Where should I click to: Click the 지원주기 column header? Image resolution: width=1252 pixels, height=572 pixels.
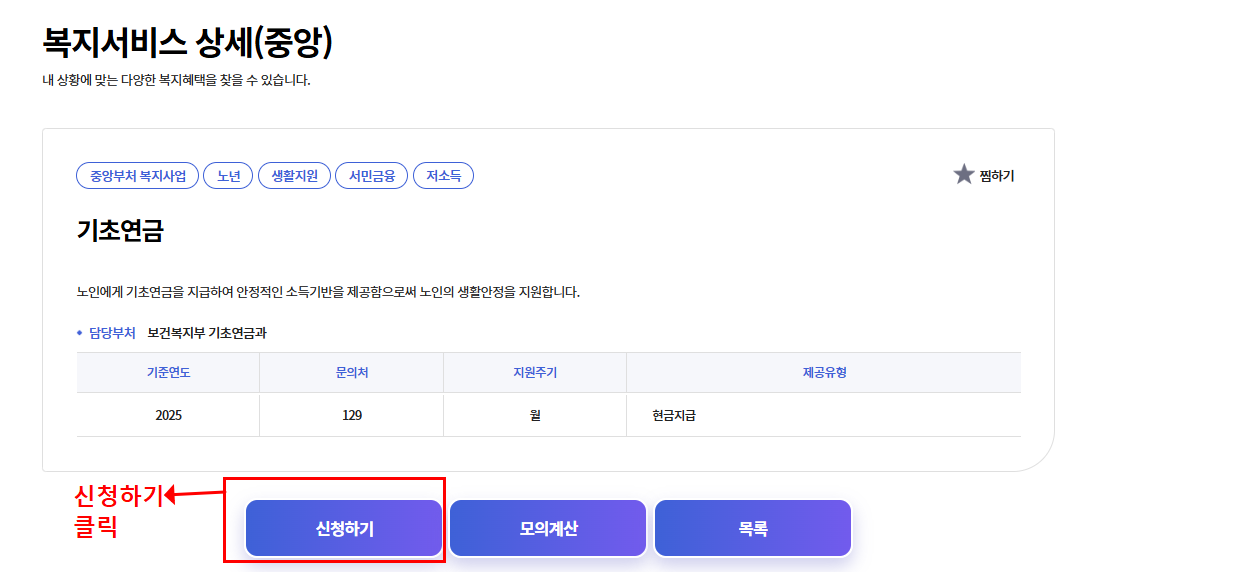(535, 373)
